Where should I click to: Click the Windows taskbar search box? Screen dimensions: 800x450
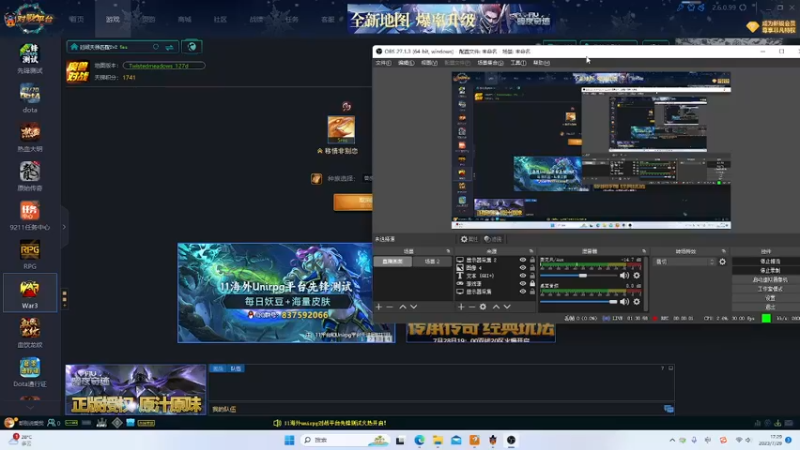[345, 440]
